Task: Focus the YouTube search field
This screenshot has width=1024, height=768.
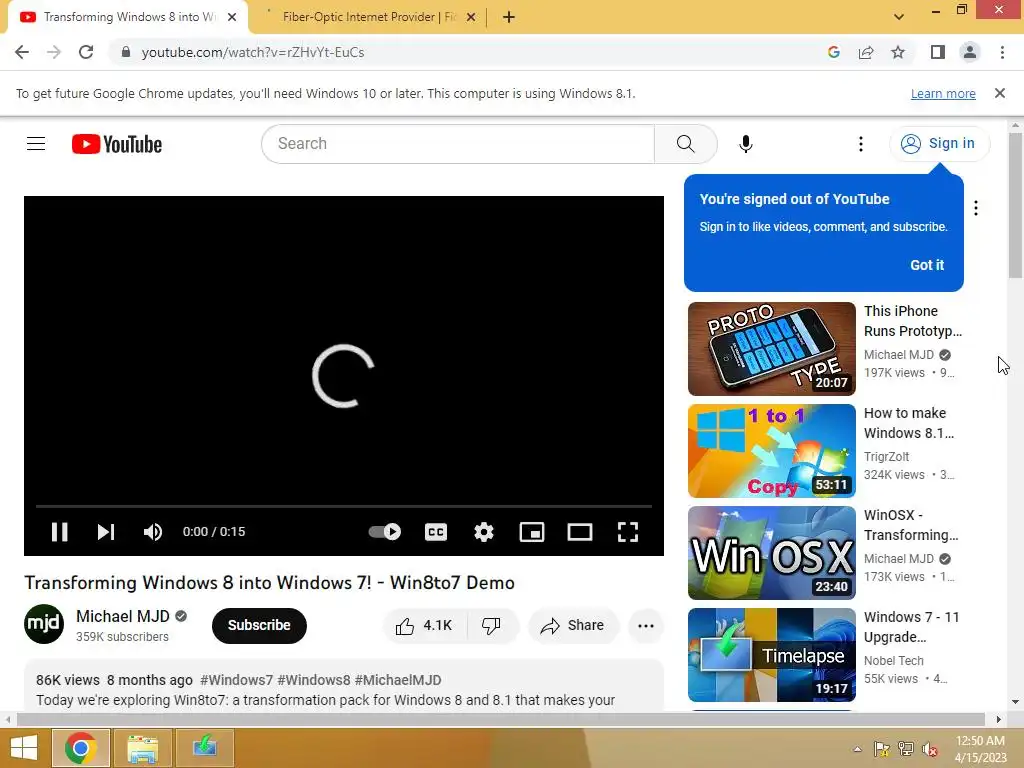Action: coord(458,144)
